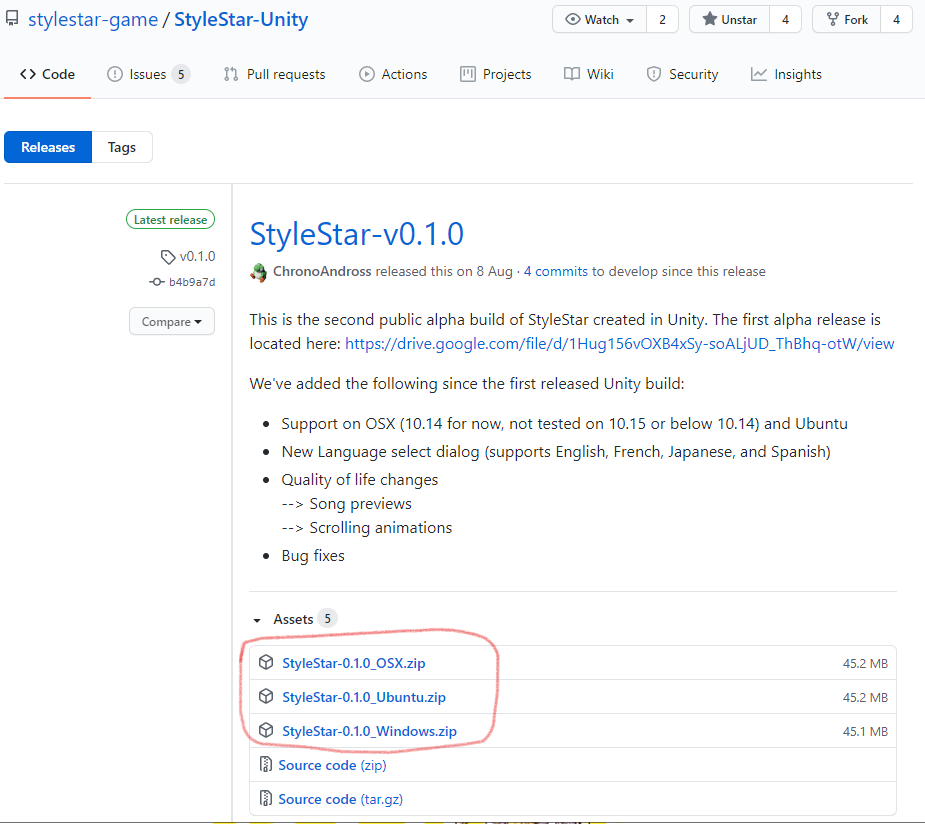925x824 pixels.
Task: Click the Actions play icon
Action: [367, 74]
